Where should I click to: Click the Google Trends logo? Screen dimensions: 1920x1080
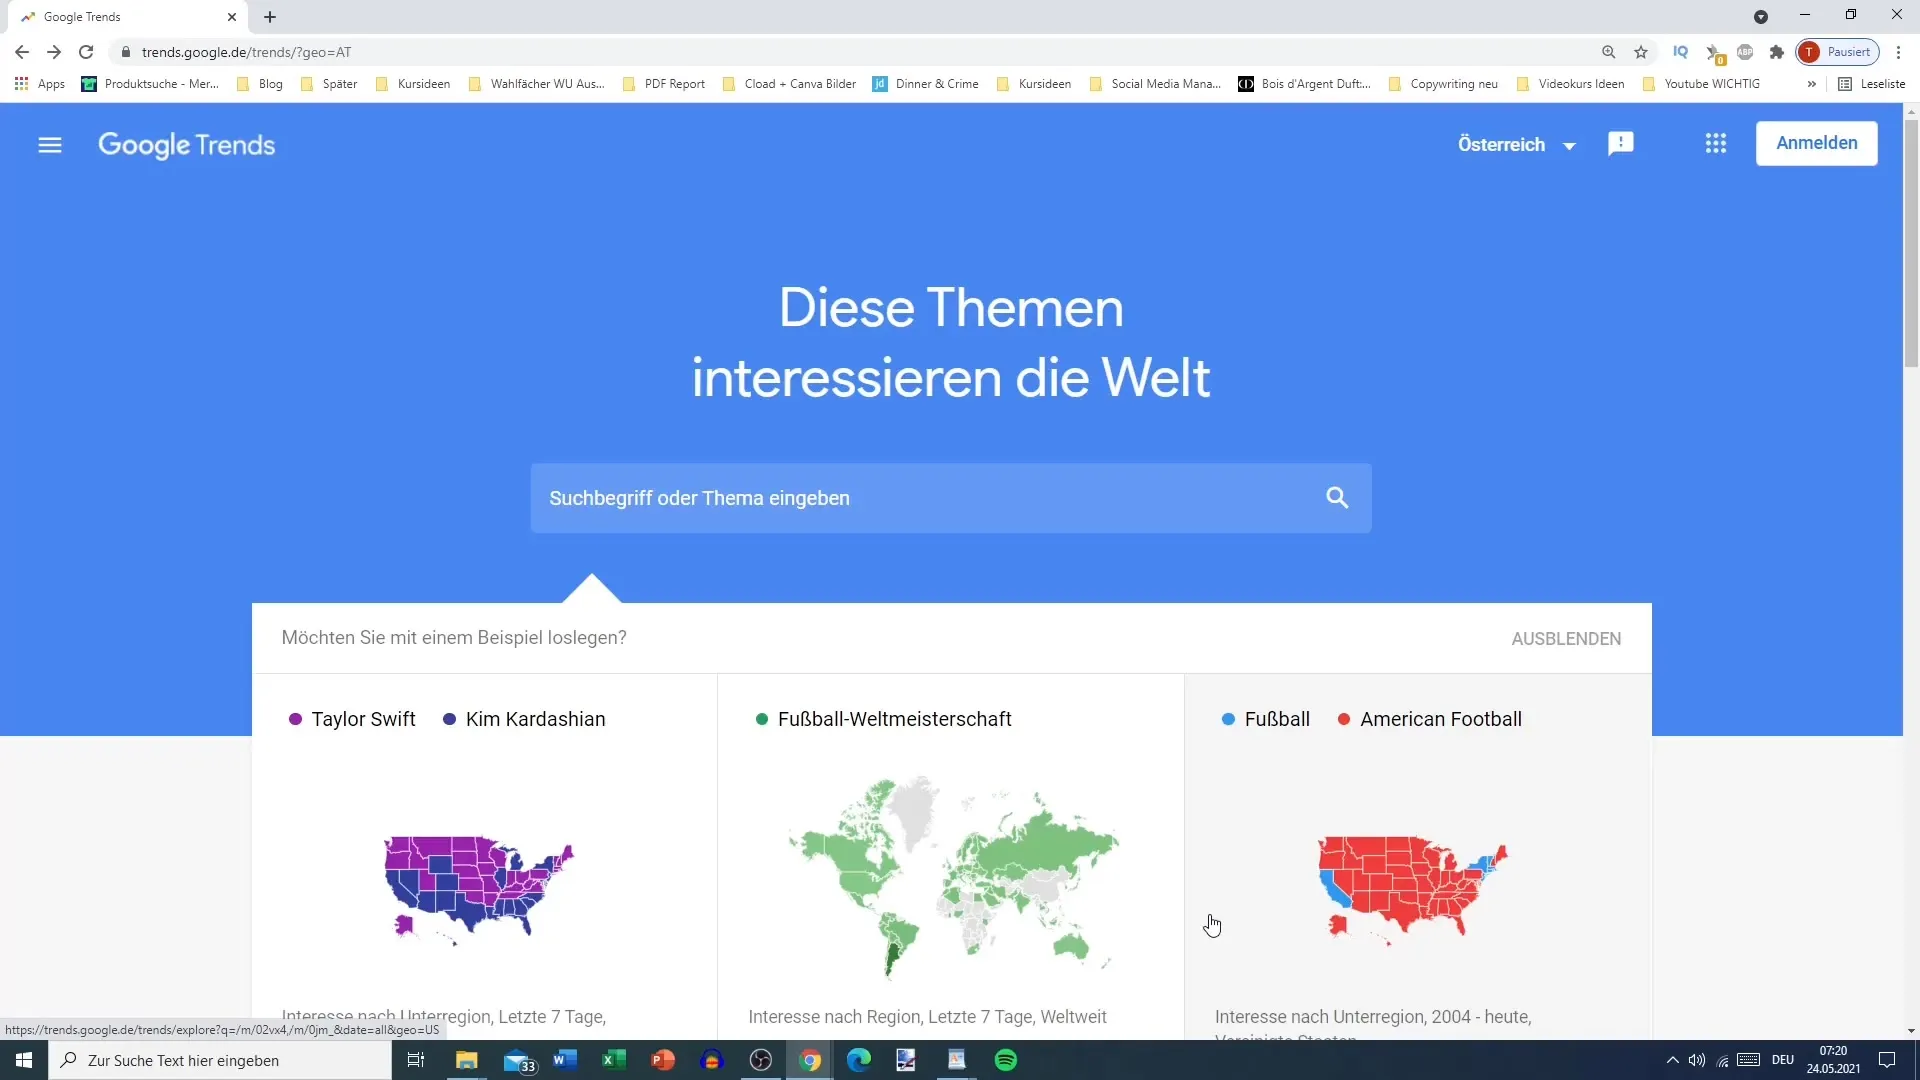coord(186,145)
